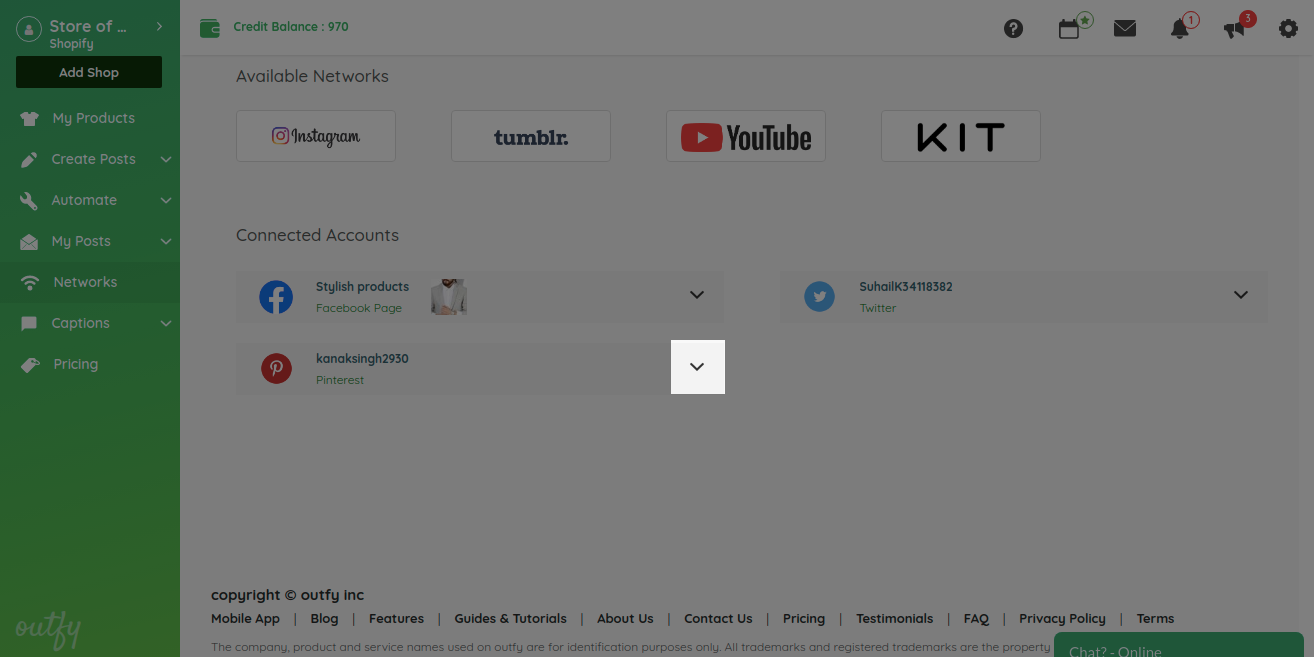
Task: Expand the Captions submenu
Action: click(x=166, y=323)
